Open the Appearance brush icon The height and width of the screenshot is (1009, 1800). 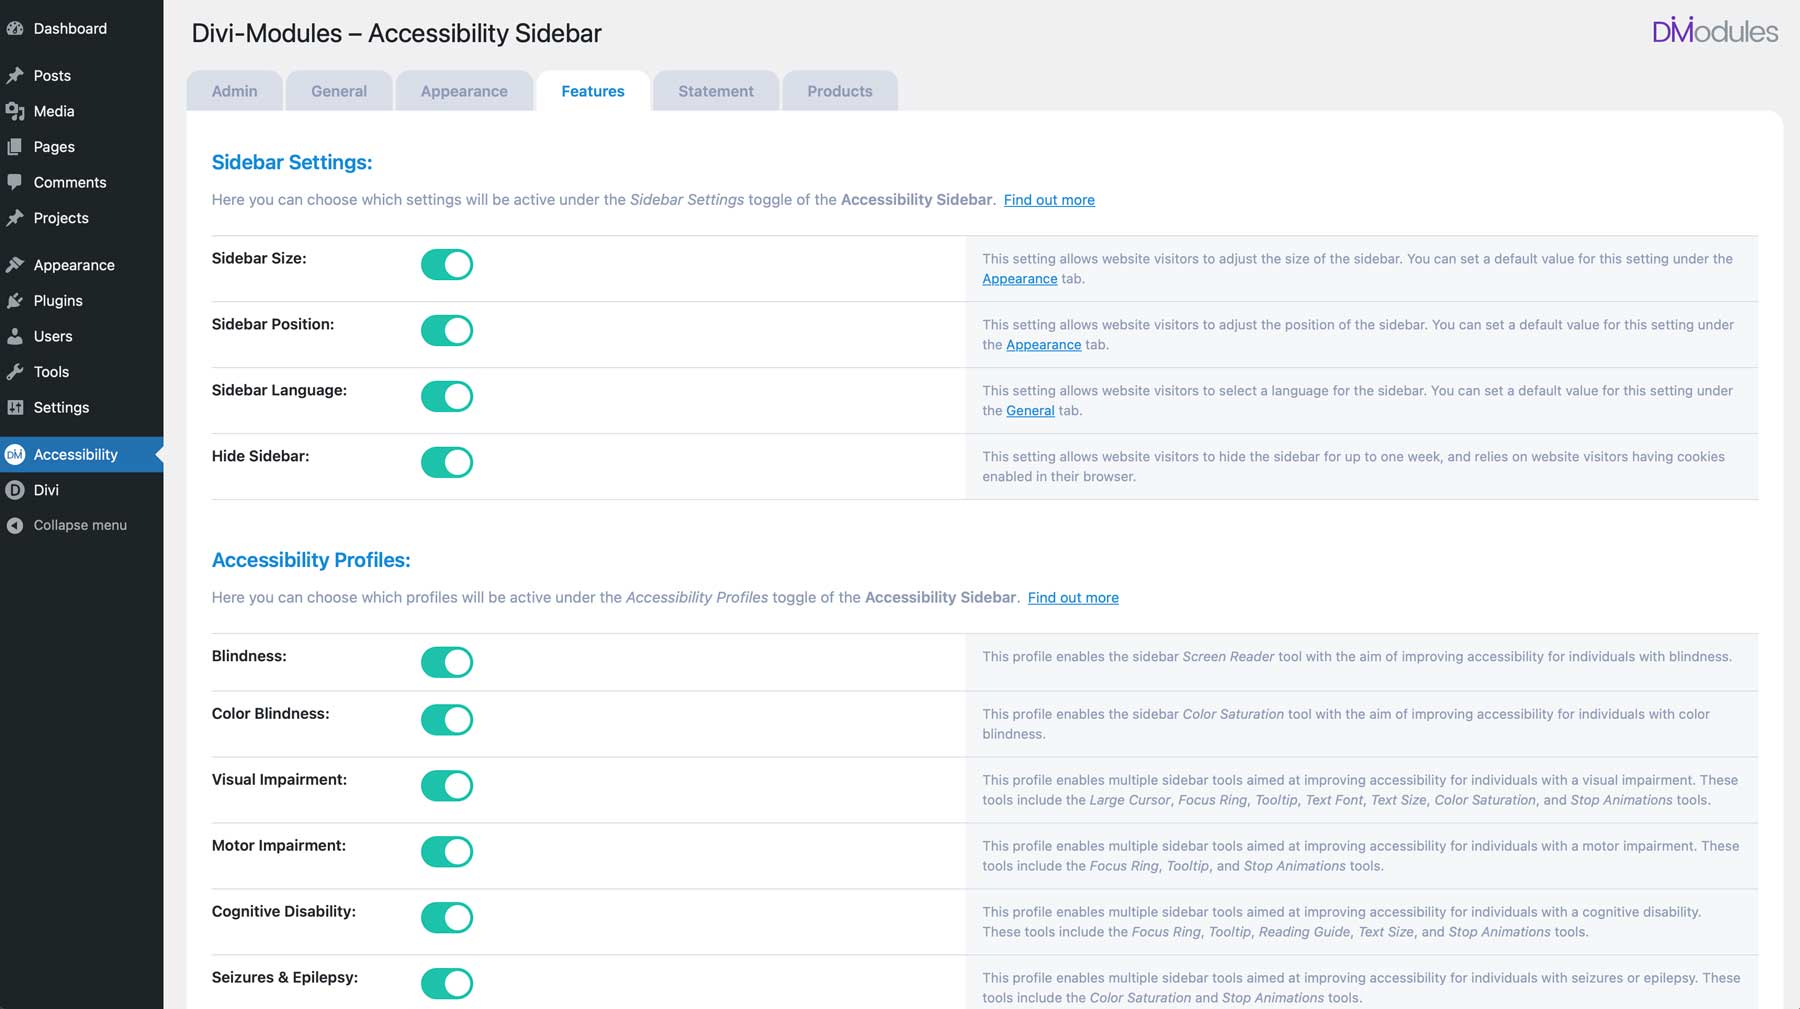point(15,264)
